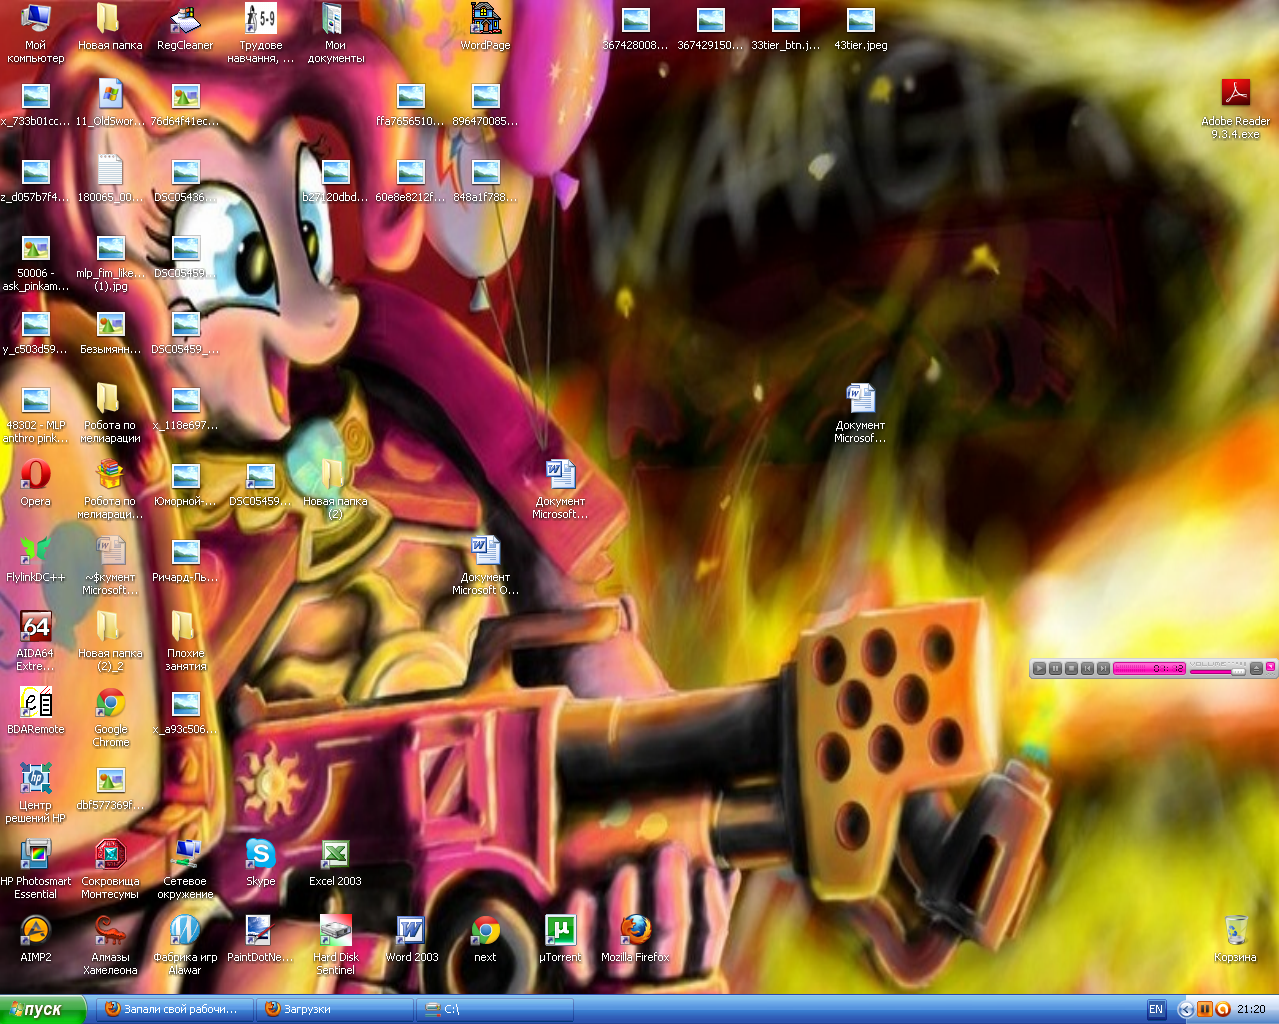Launch the Opera browser shortcut
Screen dimensions: 1279x1024
(x=35, y=483)
